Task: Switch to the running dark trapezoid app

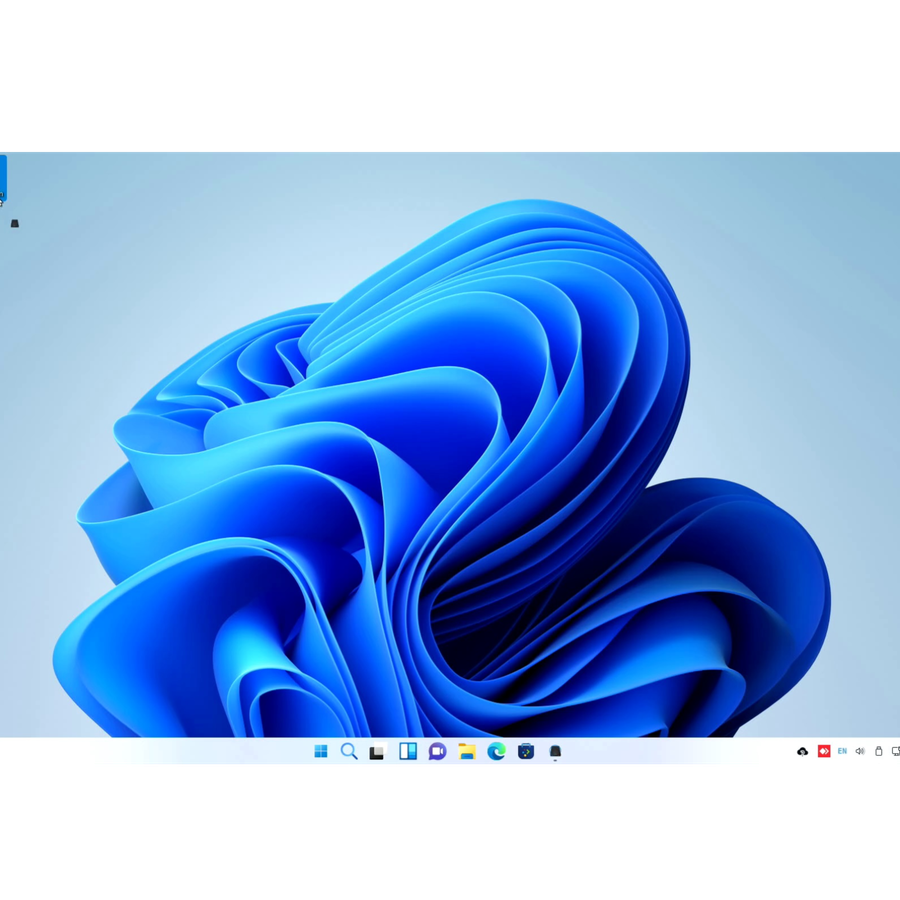Action: (555, 751)
